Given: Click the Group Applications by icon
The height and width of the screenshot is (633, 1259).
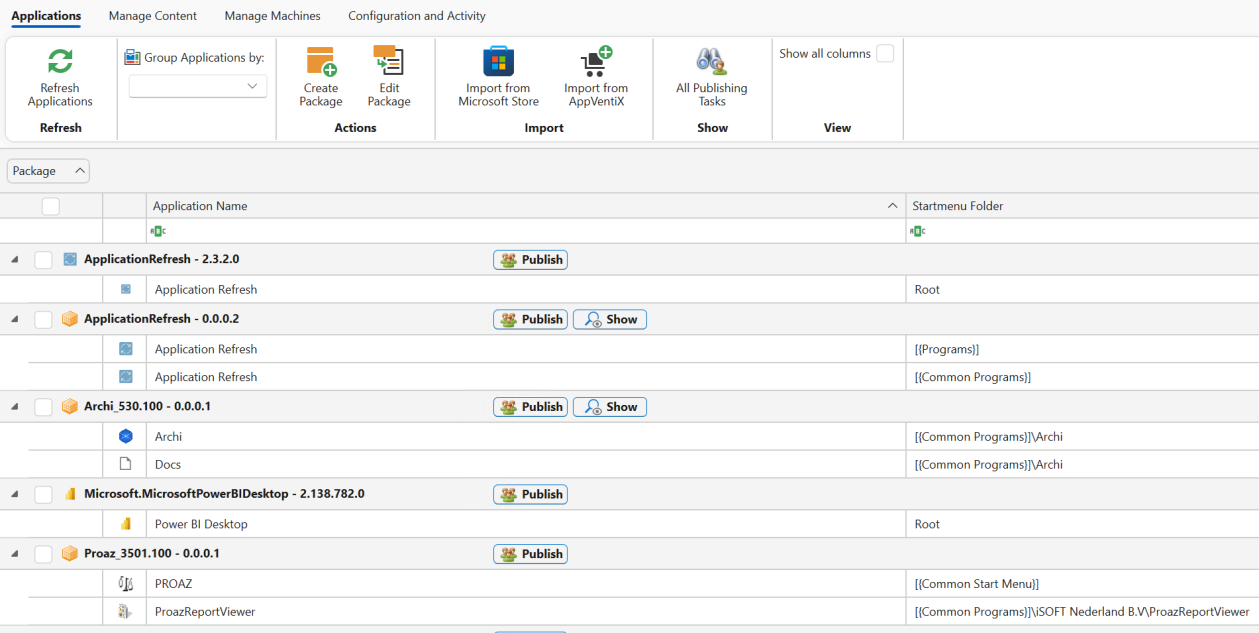Looking at the screenshot, I should tap(132, 57).
